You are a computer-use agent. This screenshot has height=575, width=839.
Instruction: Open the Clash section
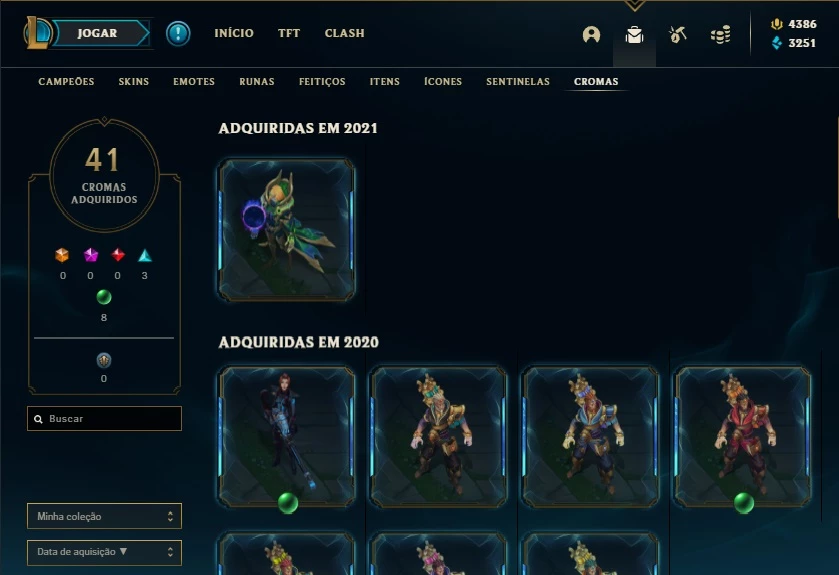click(x=345, y=33)
